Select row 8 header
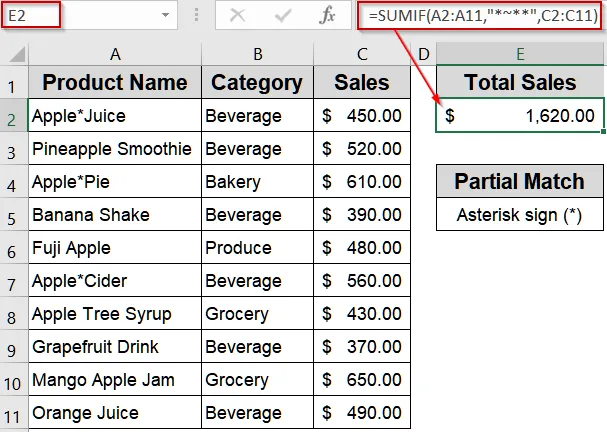 [12, 313]
